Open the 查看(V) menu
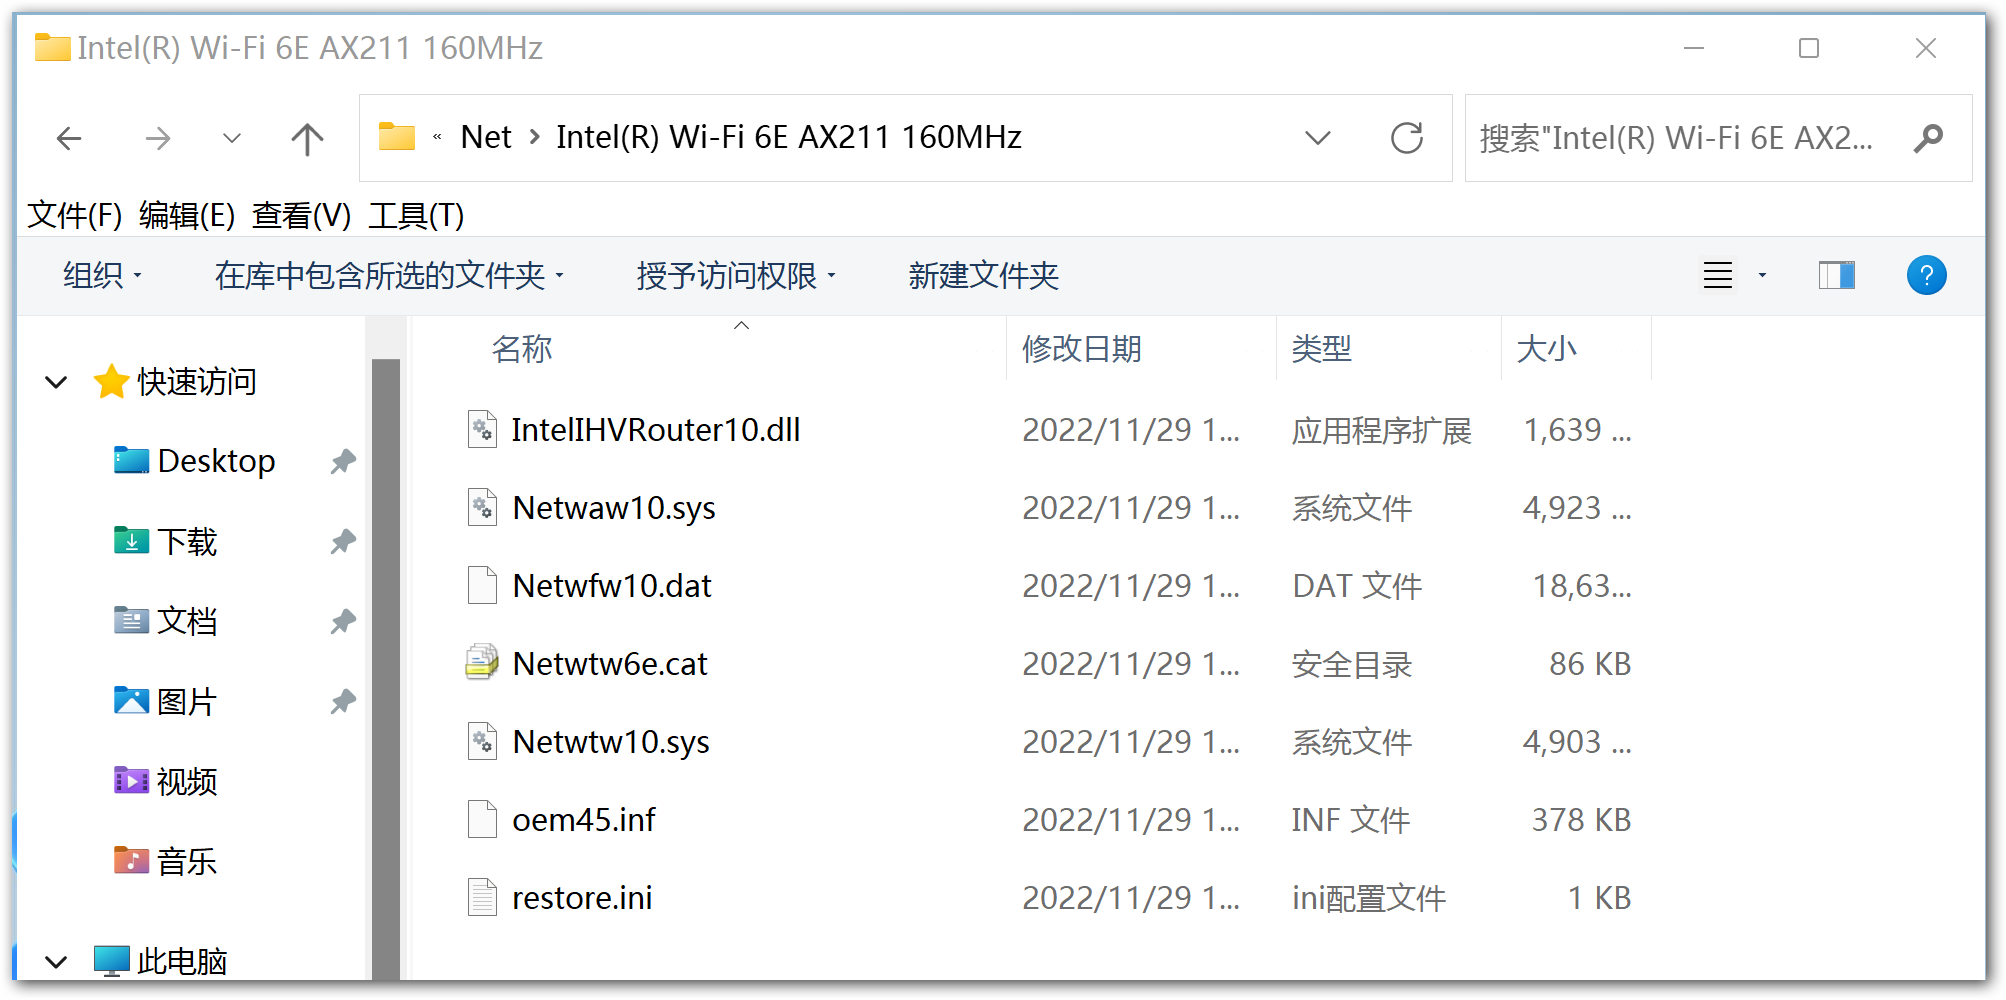The image size is (2006, 1000). tap(301, 215)
